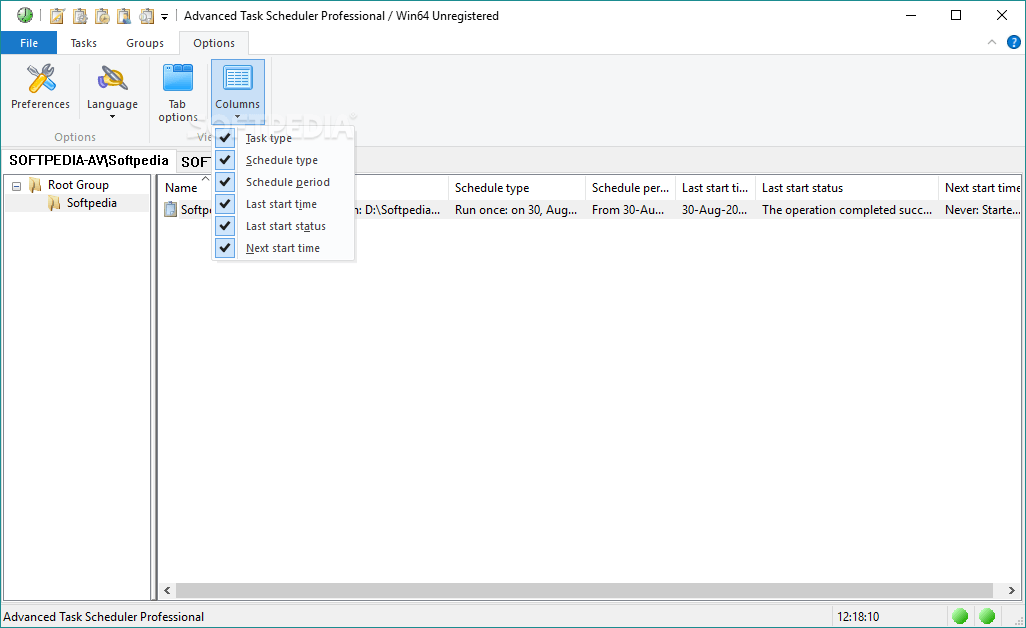Viewport: 1026px width, 628px height.
Task: Click the clipboard with magnifier quick access icon
Action: pyautogui.click(x=146, y=15)
